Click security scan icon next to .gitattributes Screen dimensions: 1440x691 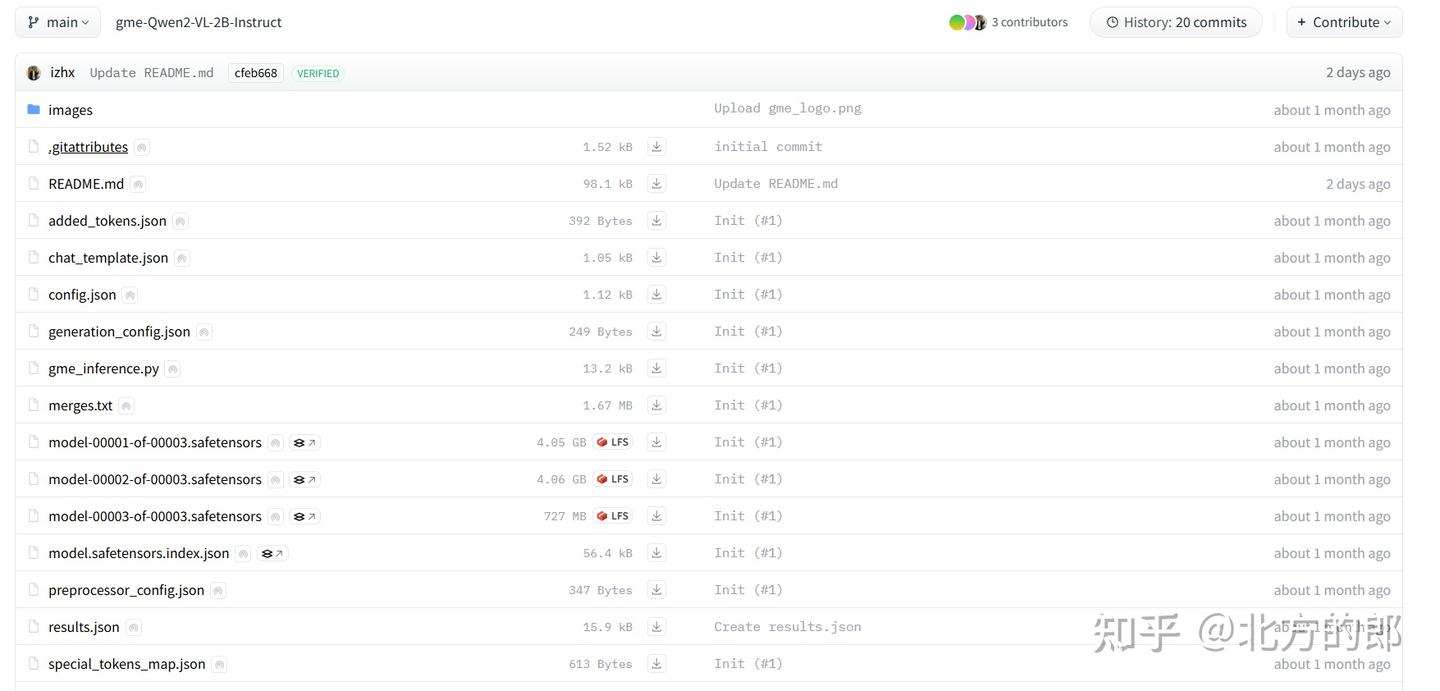(142, 147)
